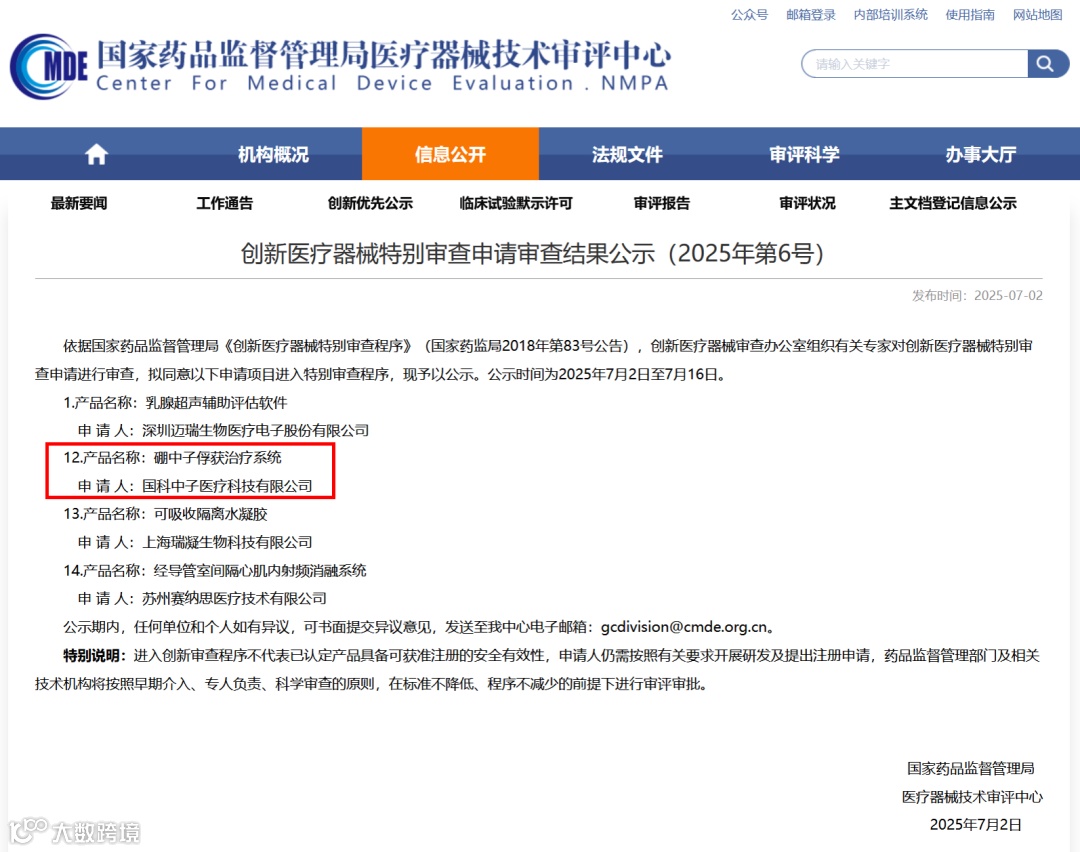Image resolution: width=1080 pixels, height=852 pixels.
Task: Click the search magnifier button
Action: coord(1047,64)
